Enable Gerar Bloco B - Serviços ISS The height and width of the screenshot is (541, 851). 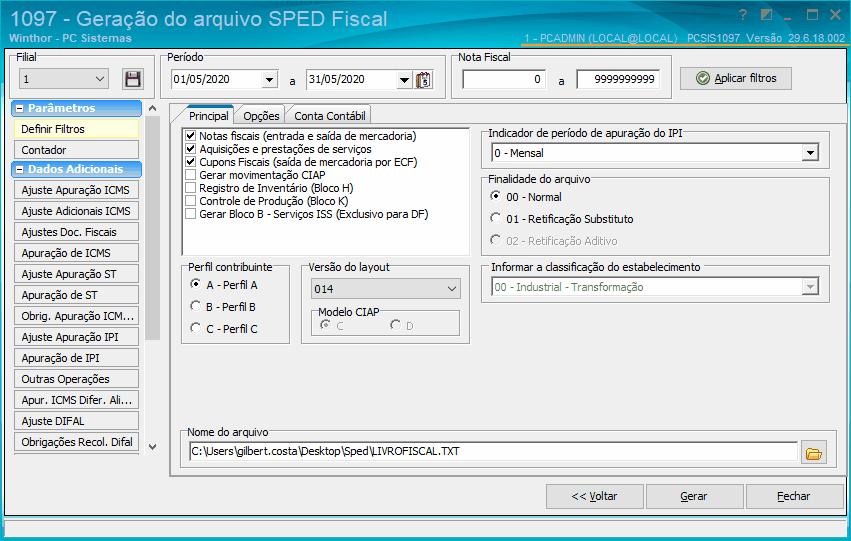(x=190, y=214)
